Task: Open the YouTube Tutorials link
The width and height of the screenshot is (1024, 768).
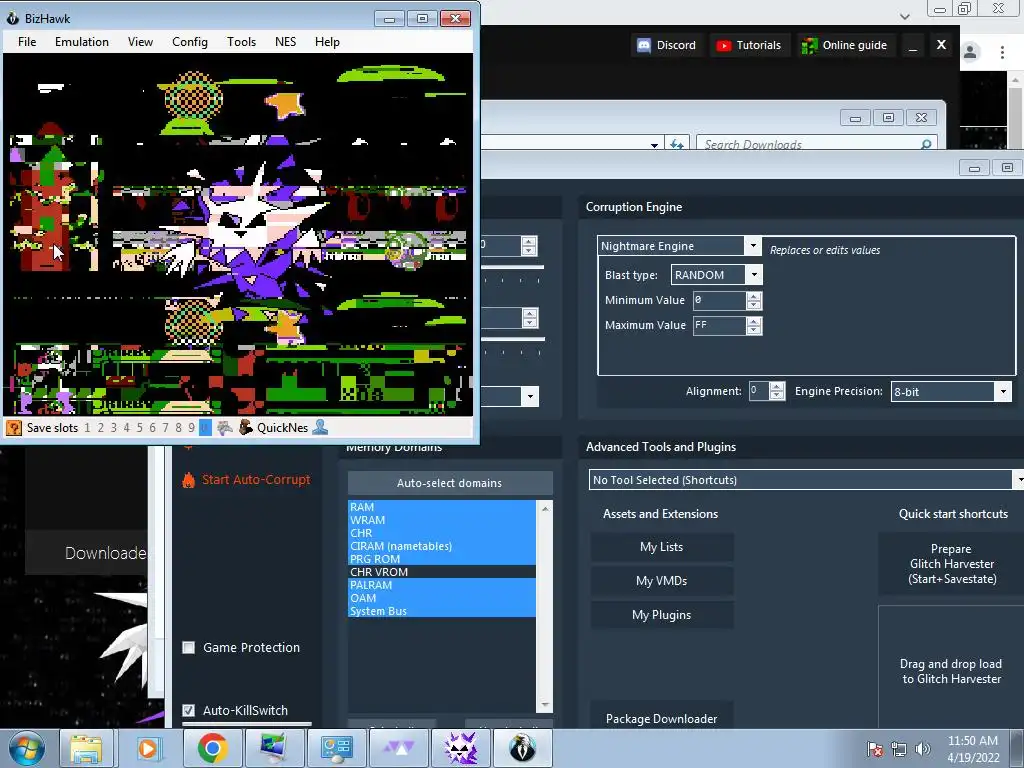Action: (x=749, y=45)
